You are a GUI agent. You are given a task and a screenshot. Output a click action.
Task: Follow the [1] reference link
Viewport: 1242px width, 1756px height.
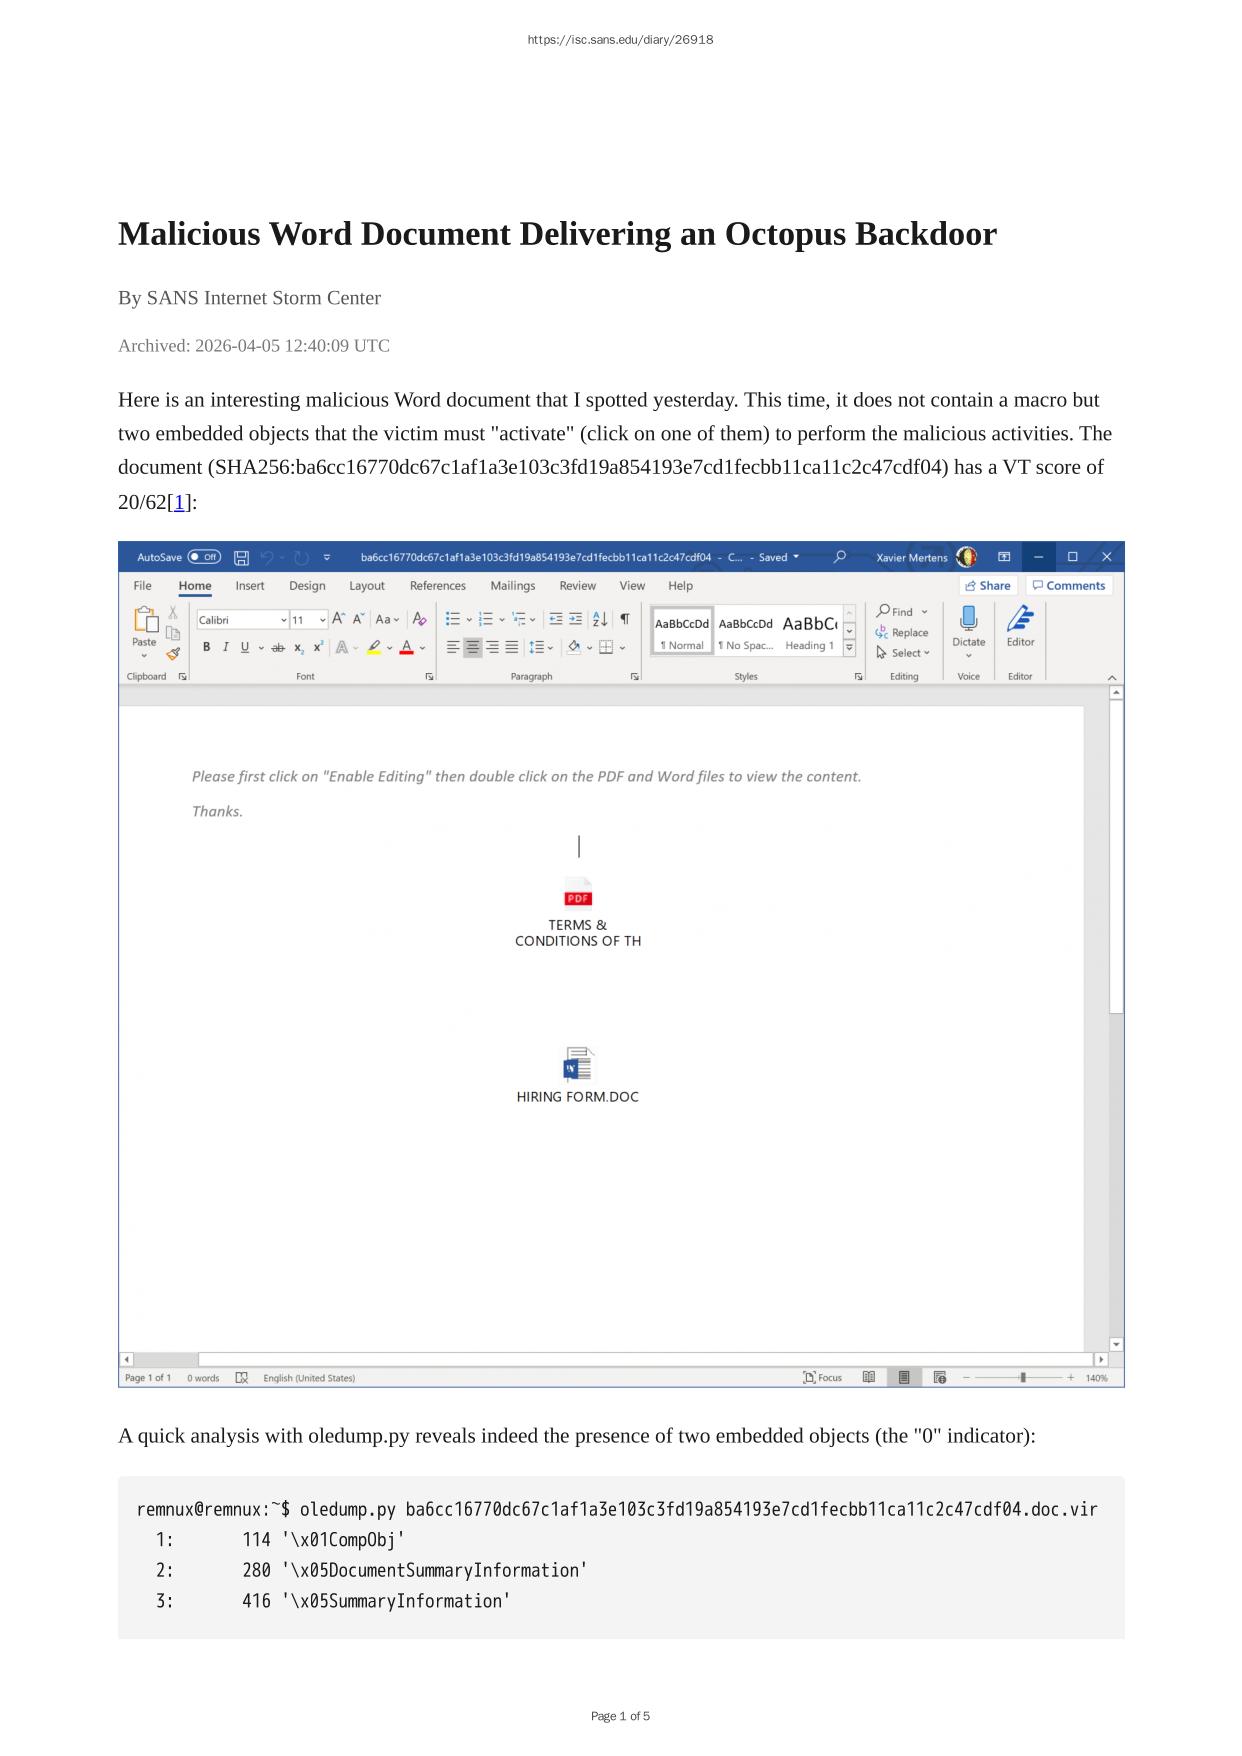click(180, 502)
